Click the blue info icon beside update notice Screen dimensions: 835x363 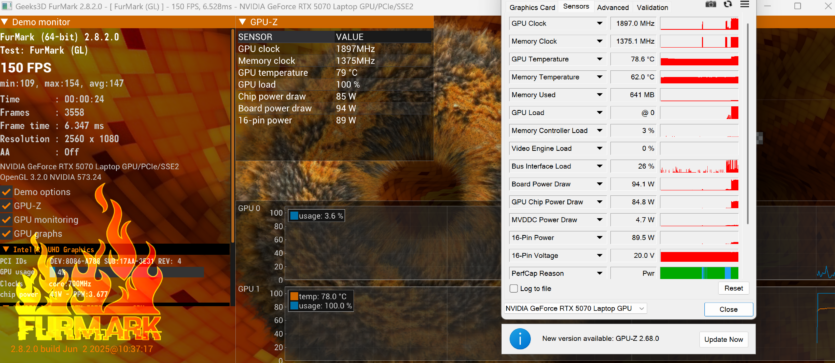[520, 339]
